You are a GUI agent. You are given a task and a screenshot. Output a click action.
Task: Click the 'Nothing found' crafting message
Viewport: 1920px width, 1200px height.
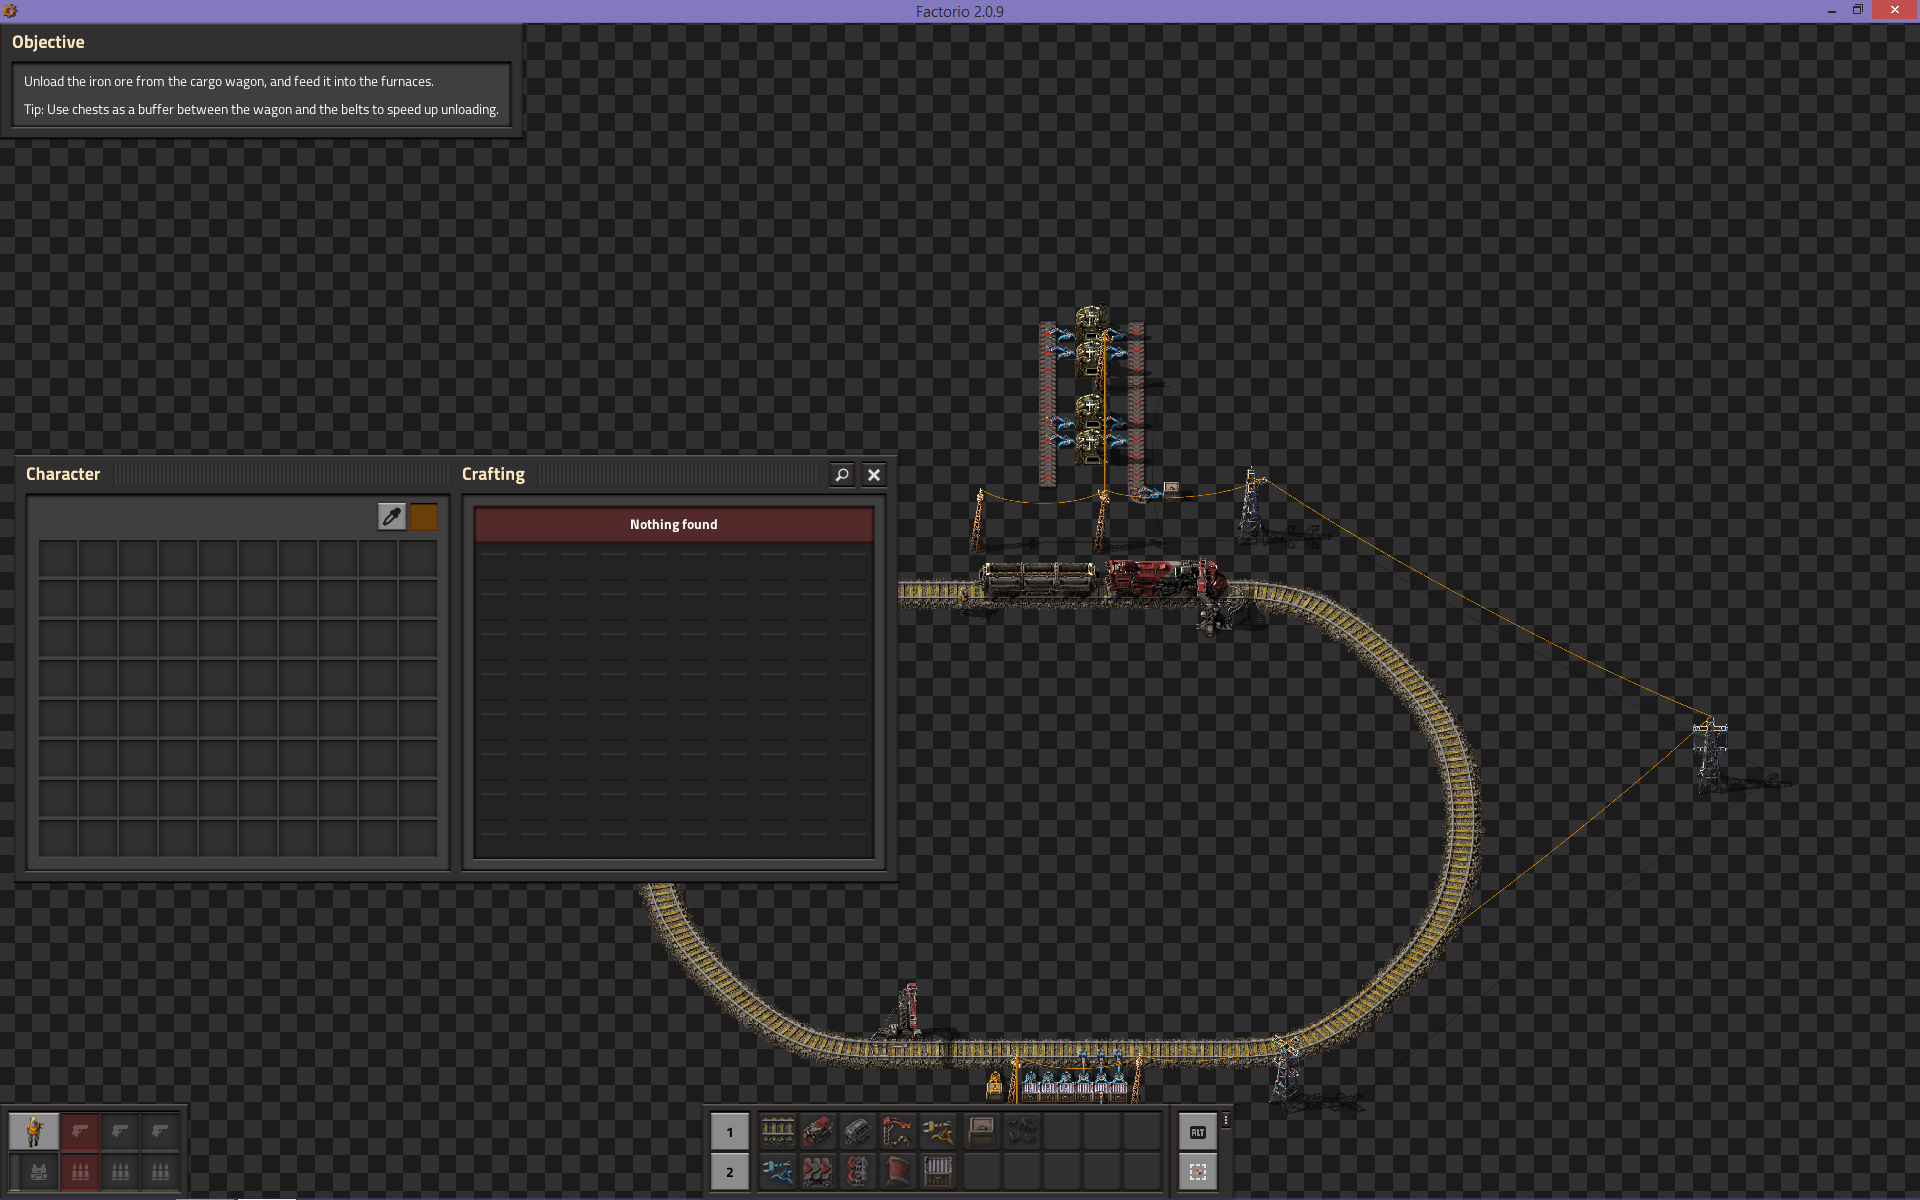point(674,524)
